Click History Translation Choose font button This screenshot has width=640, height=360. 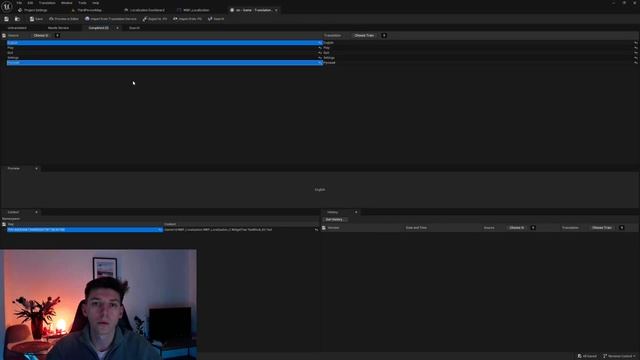click(602, 228)
